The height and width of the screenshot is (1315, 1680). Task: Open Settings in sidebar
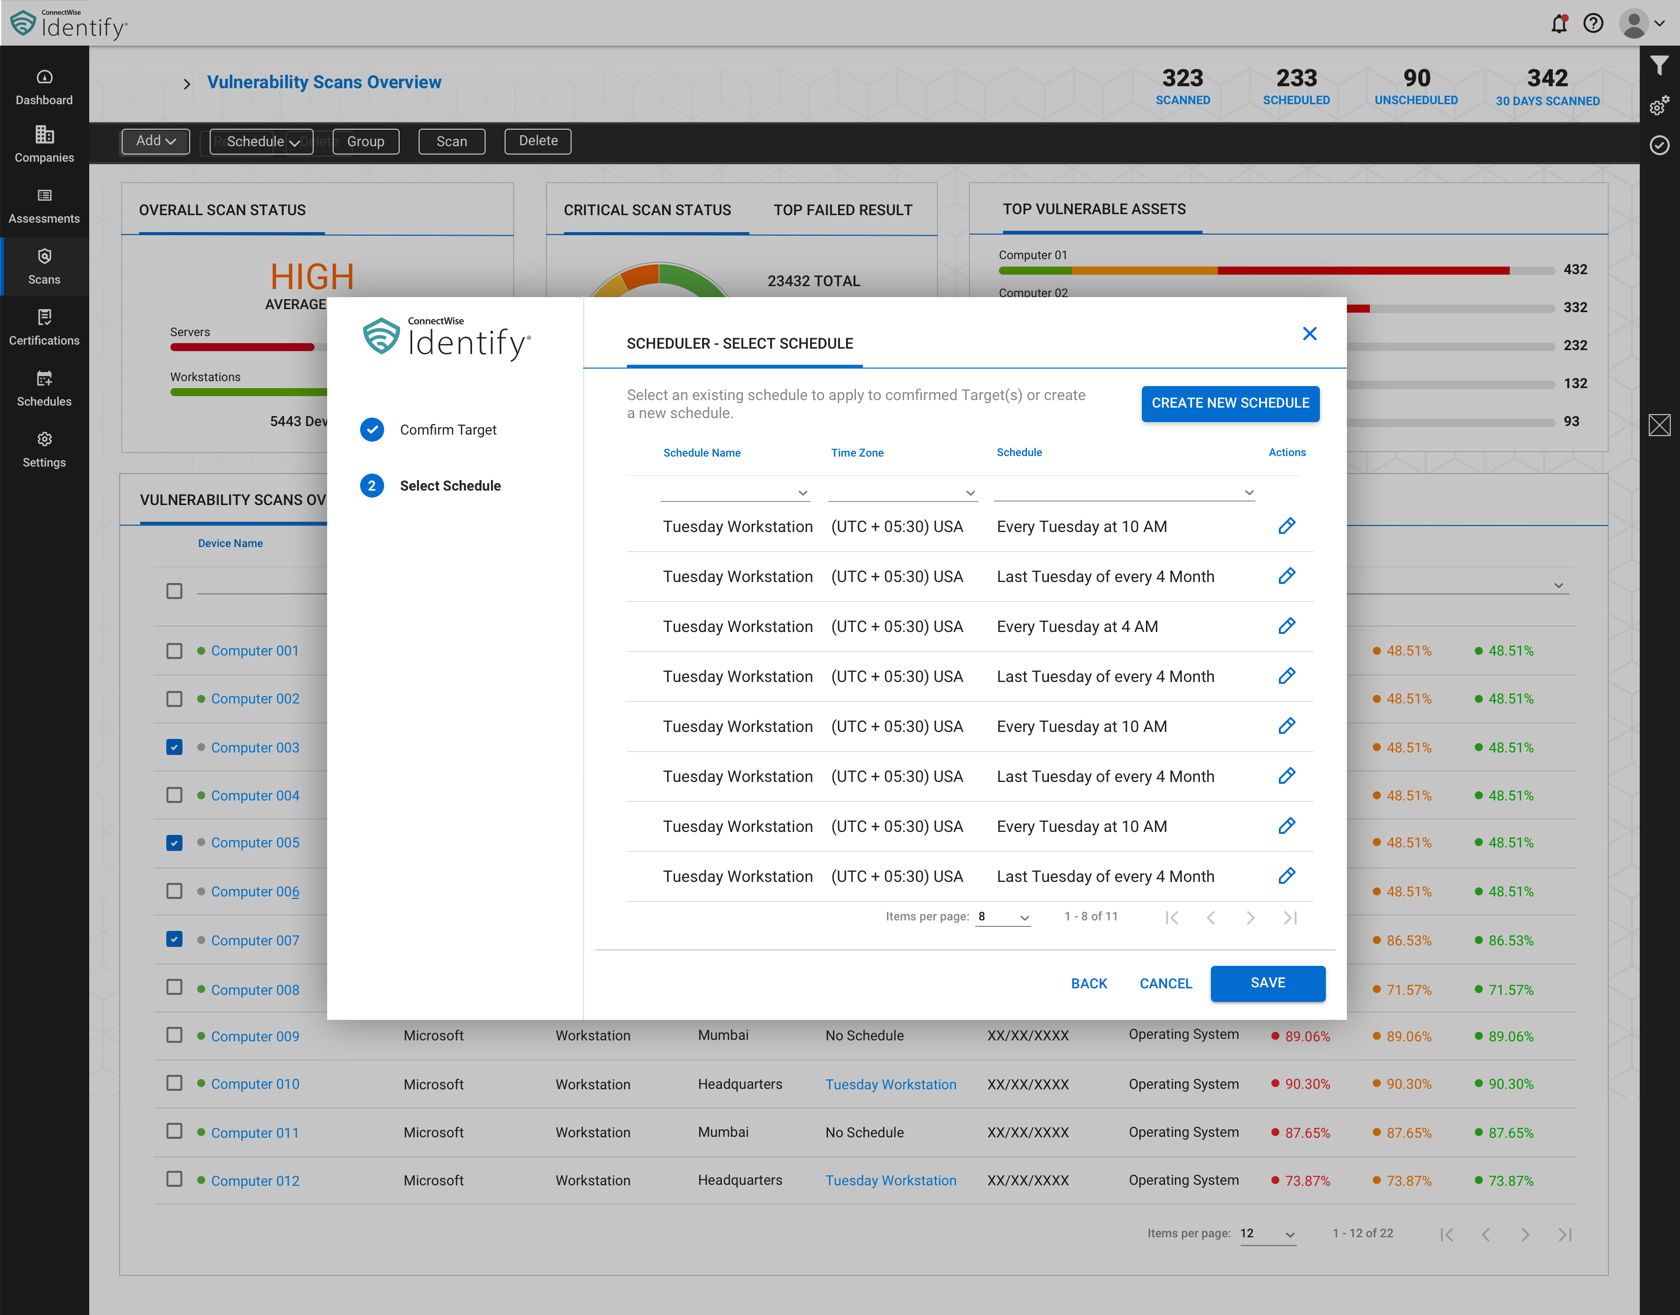tap(44, 450)
